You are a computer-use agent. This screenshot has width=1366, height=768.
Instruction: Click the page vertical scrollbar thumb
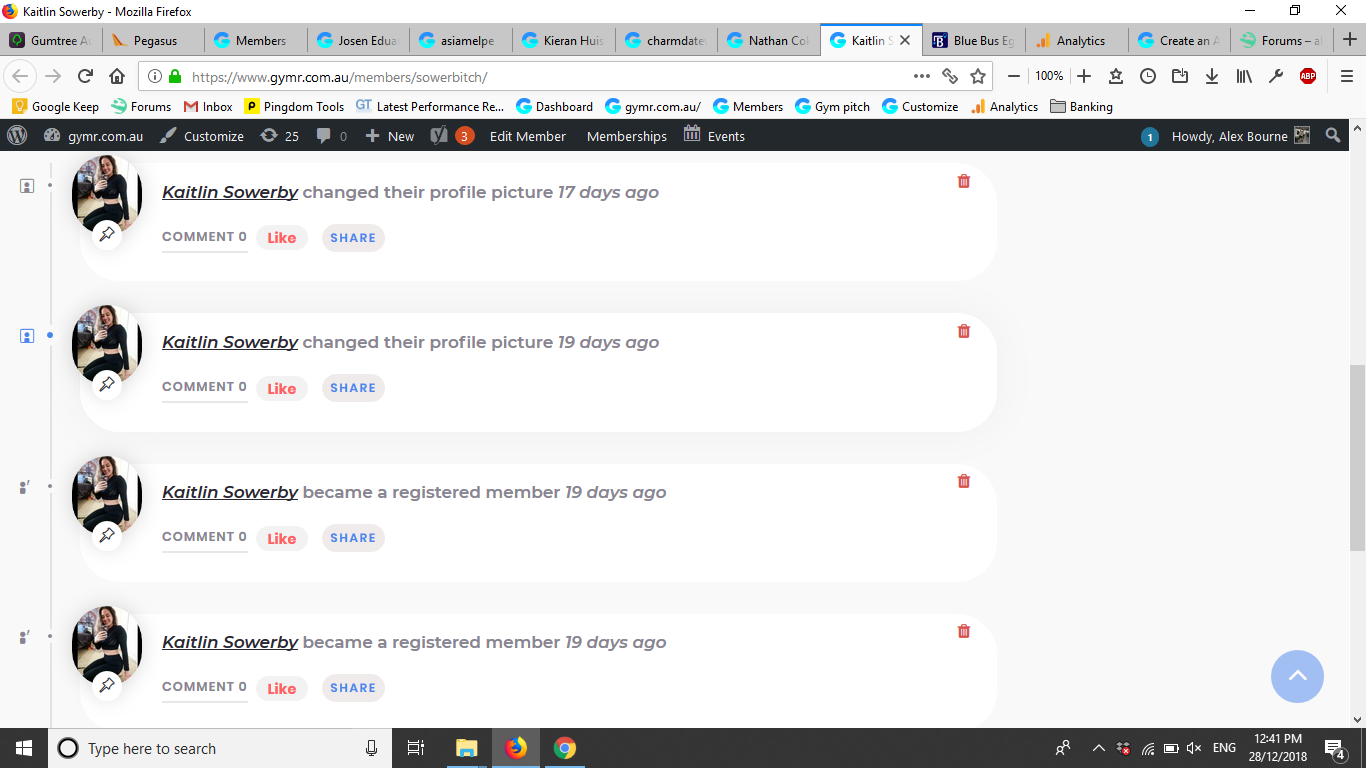tap(1357, 458)
